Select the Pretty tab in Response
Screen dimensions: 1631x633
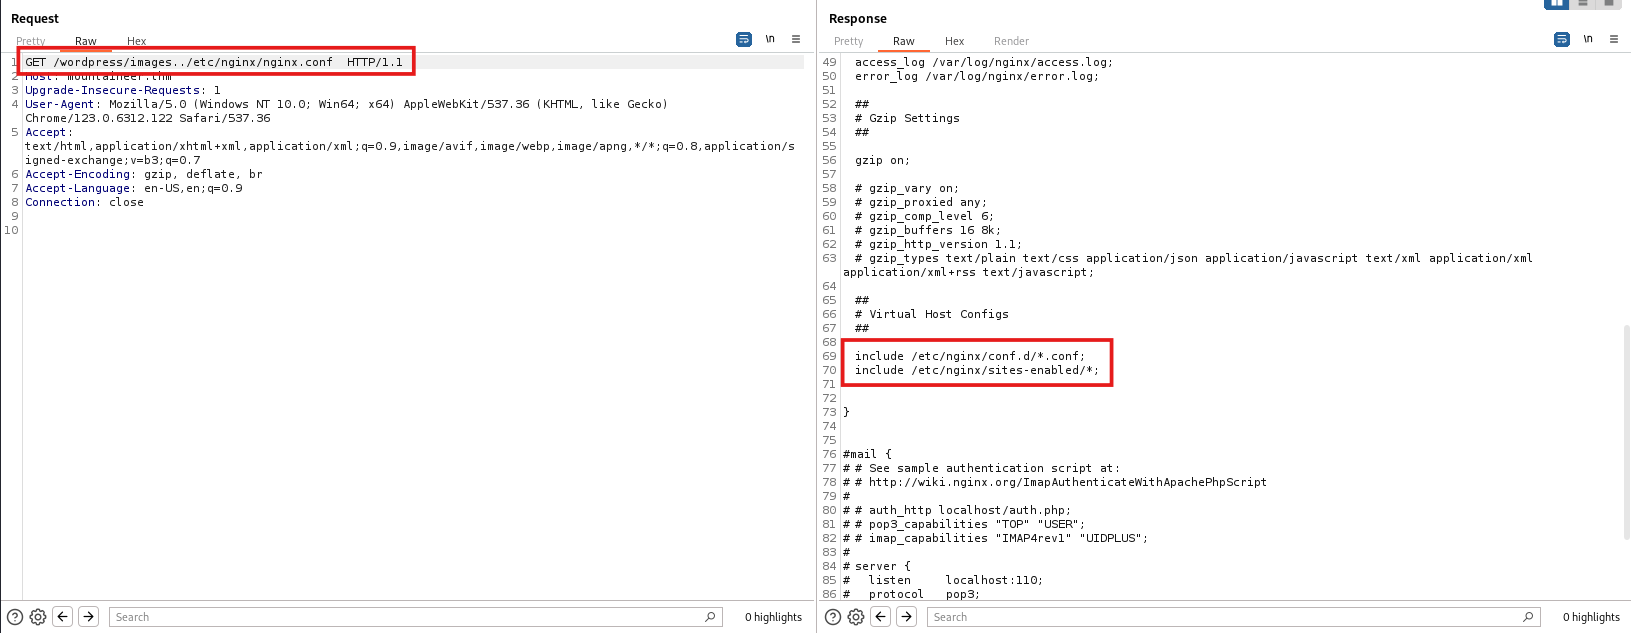tap(848, 41)
